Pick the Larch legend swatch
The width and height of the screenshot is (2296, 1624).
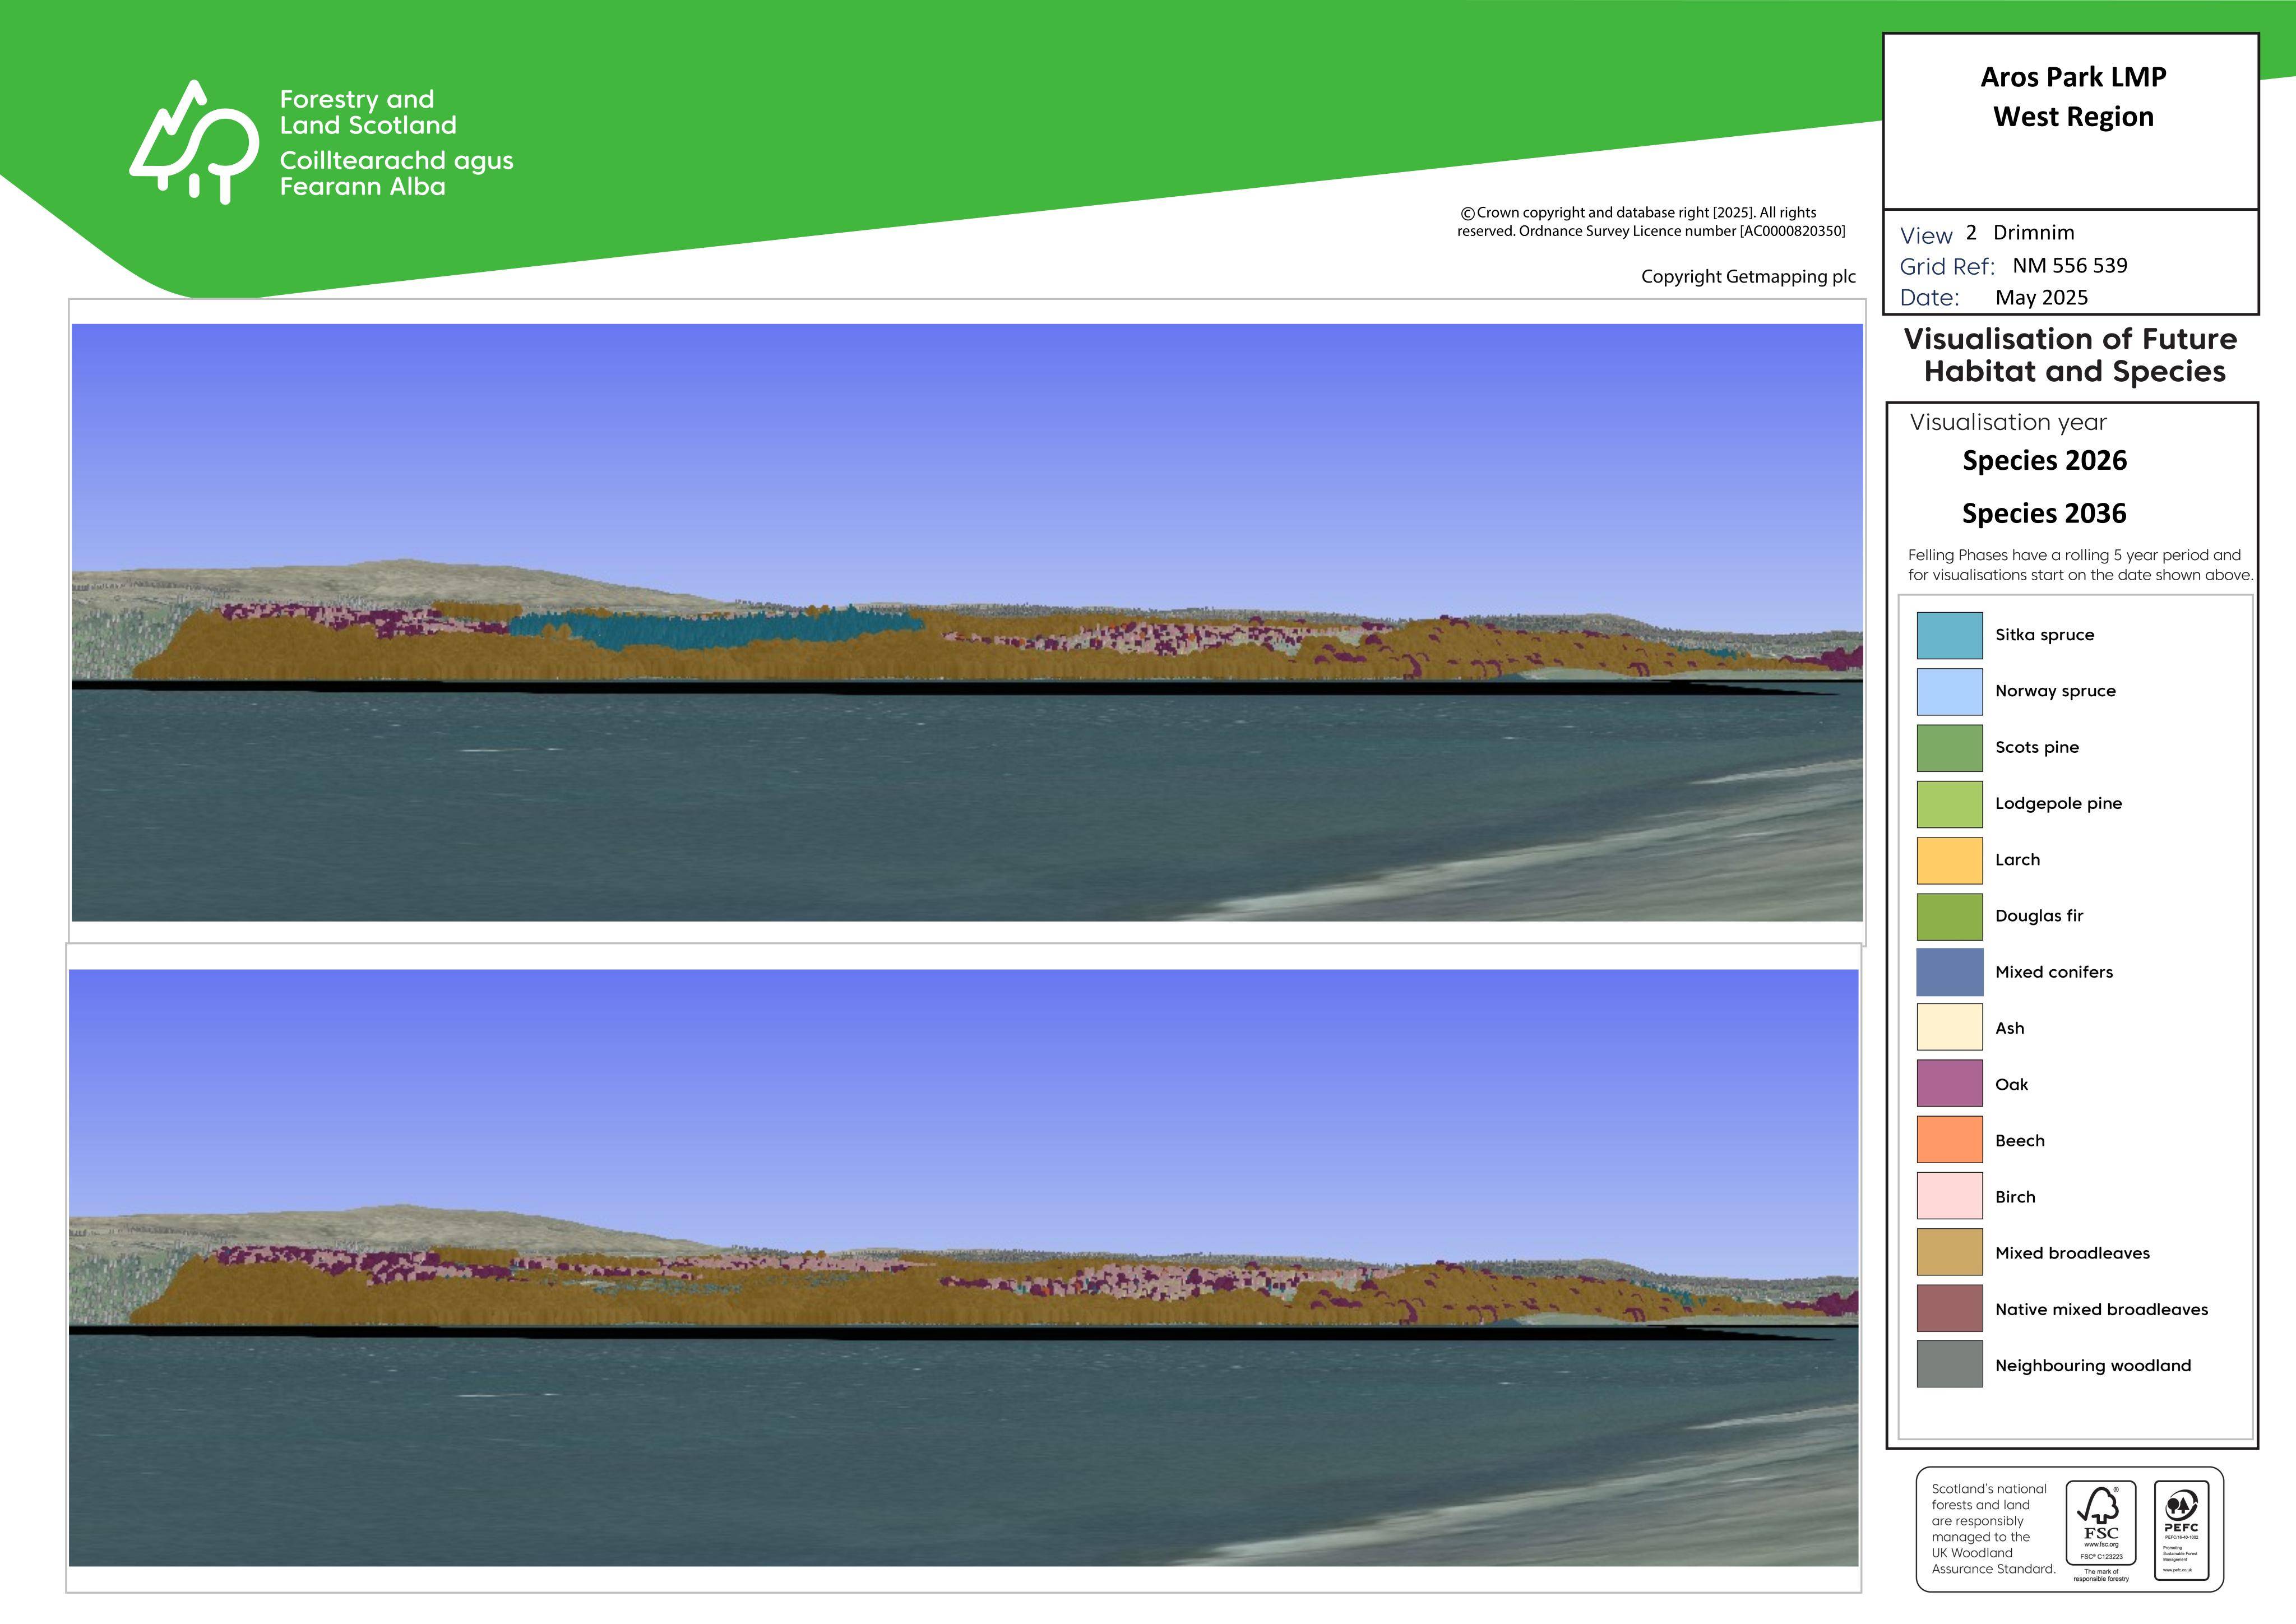(1949, 860)
